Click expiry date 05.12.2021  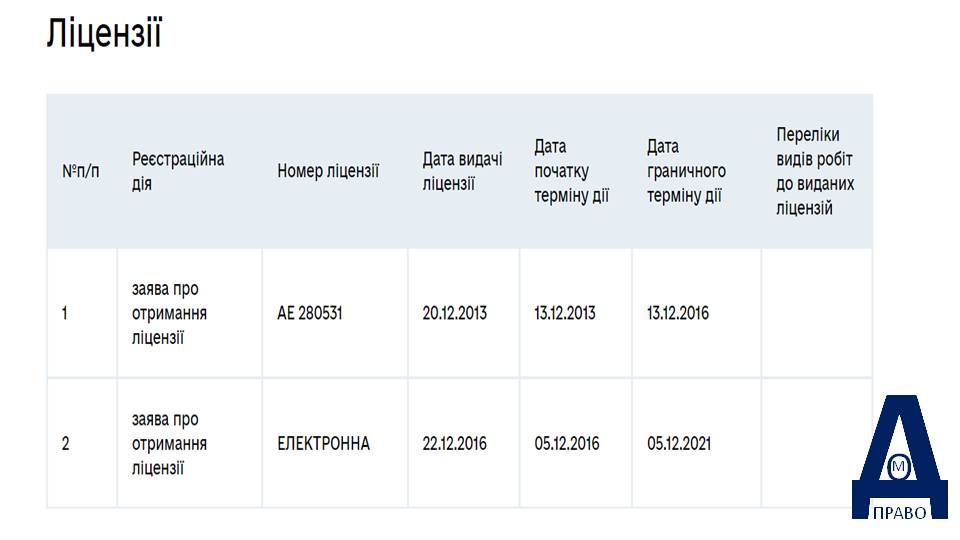coord(679,443)
